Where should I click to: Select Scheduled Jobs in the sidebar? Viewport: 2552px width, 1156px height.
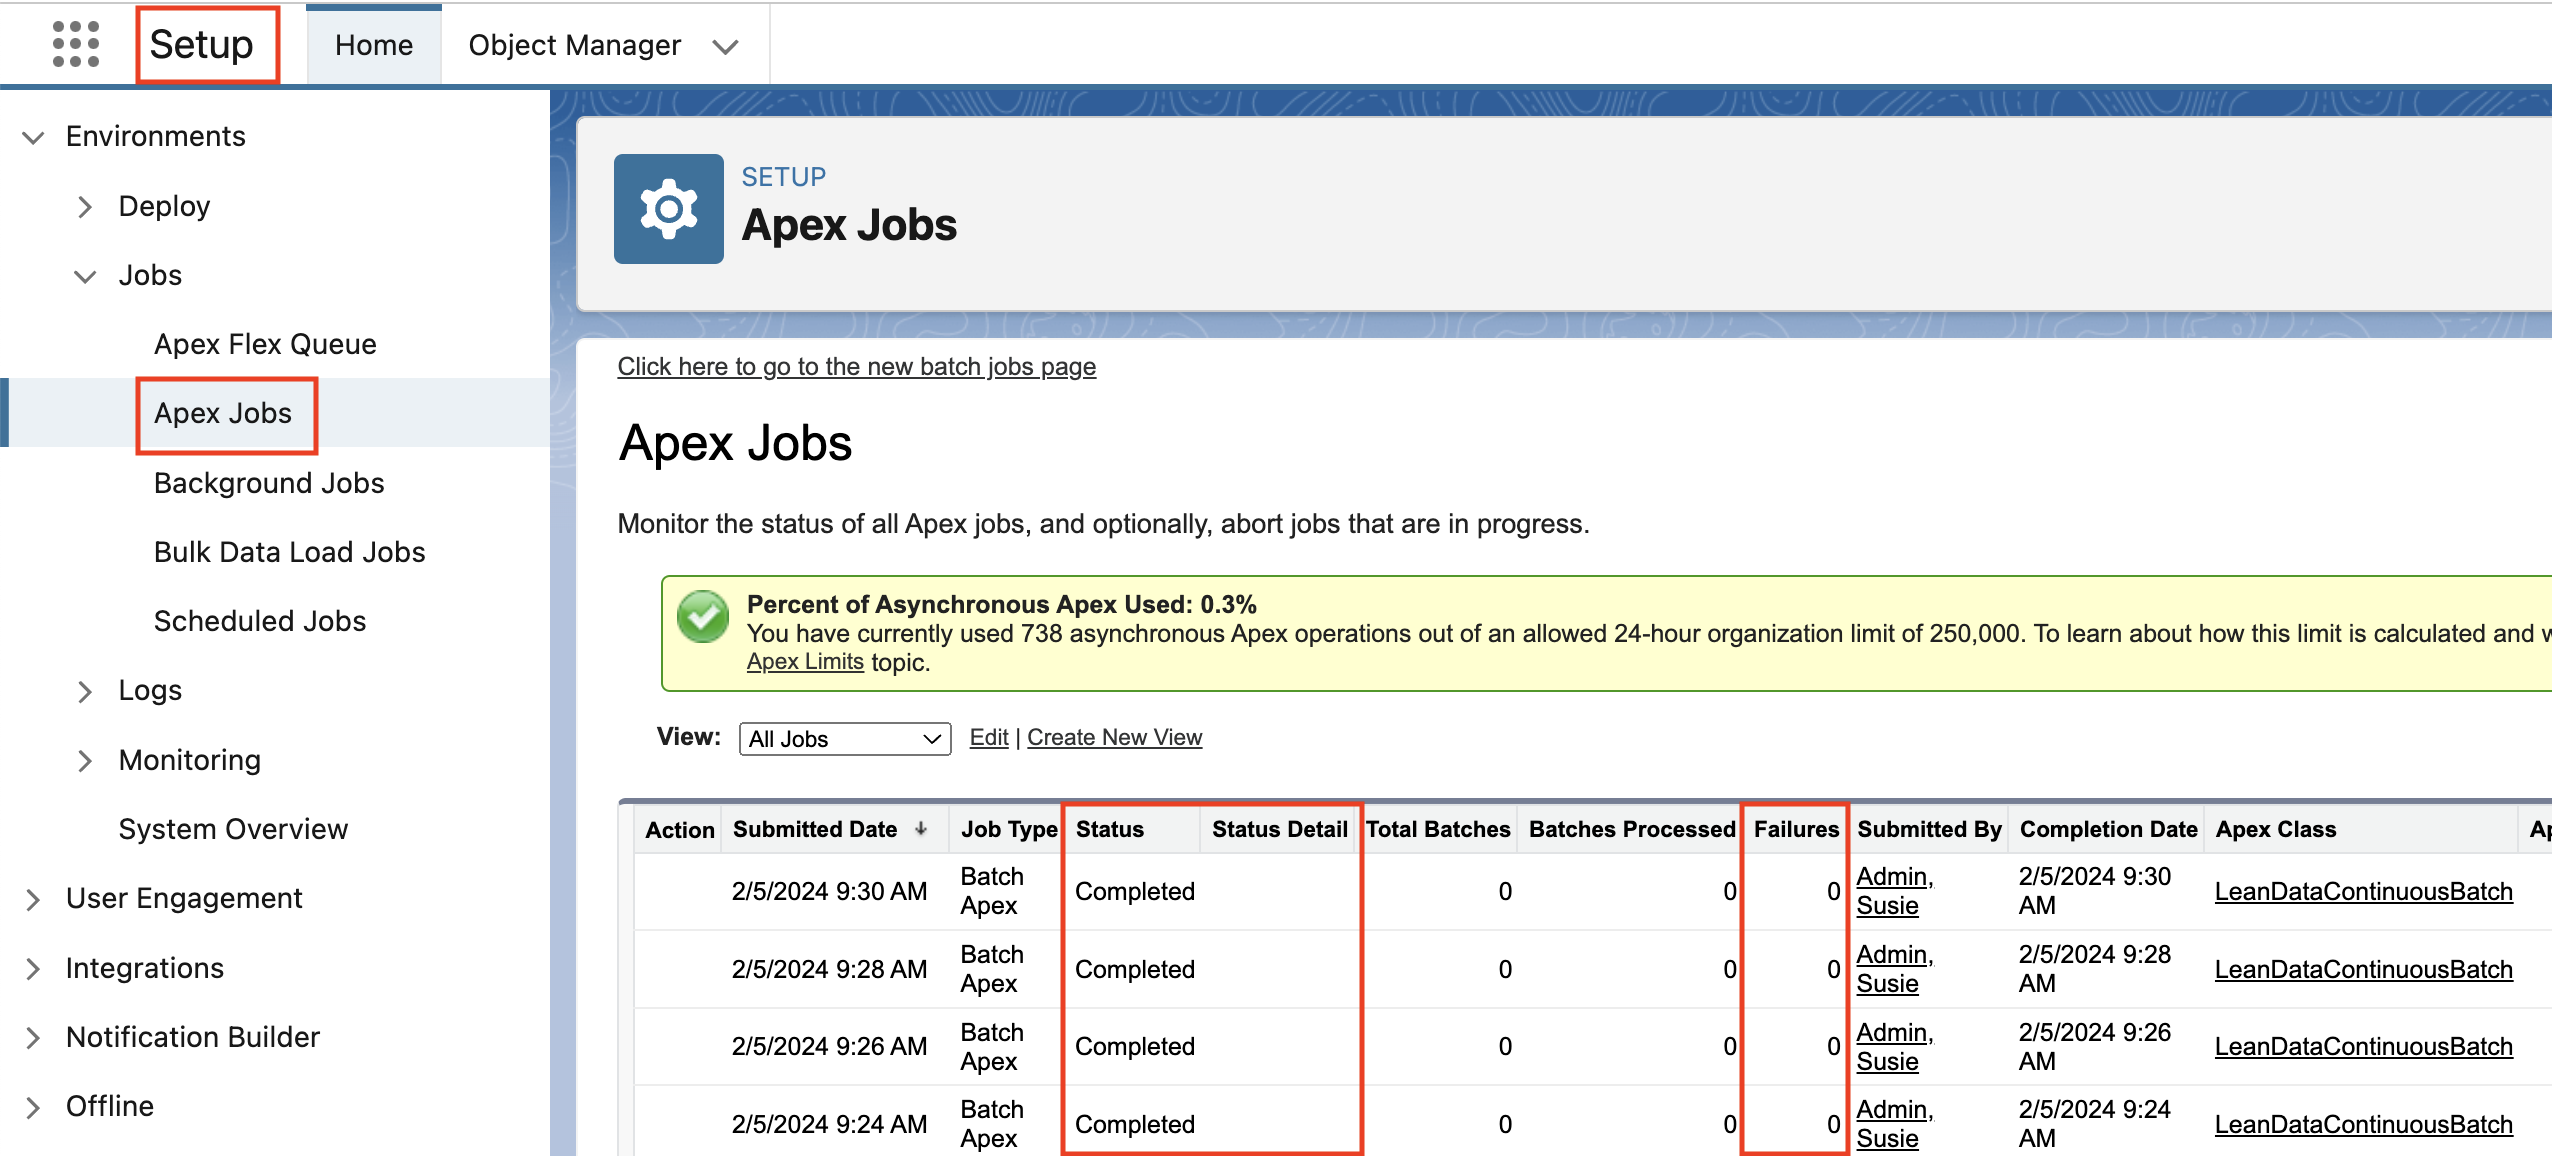pos(260,621)
